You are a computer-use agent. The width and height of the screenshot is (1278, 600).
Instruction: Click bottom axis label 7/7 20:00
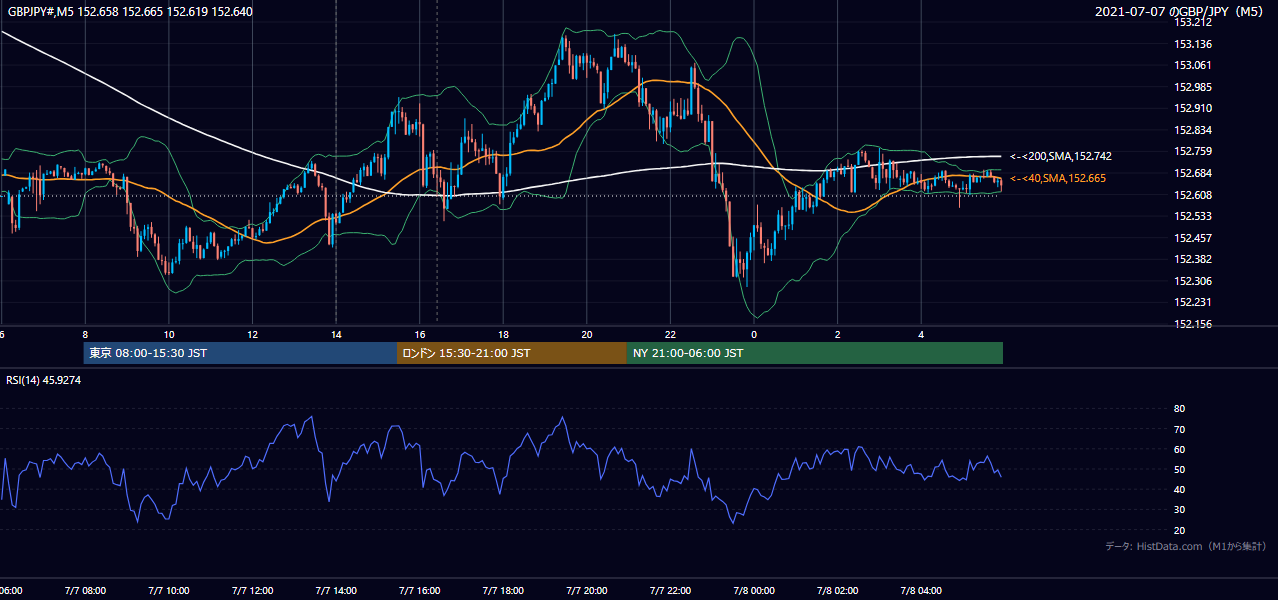click(587, 591)
